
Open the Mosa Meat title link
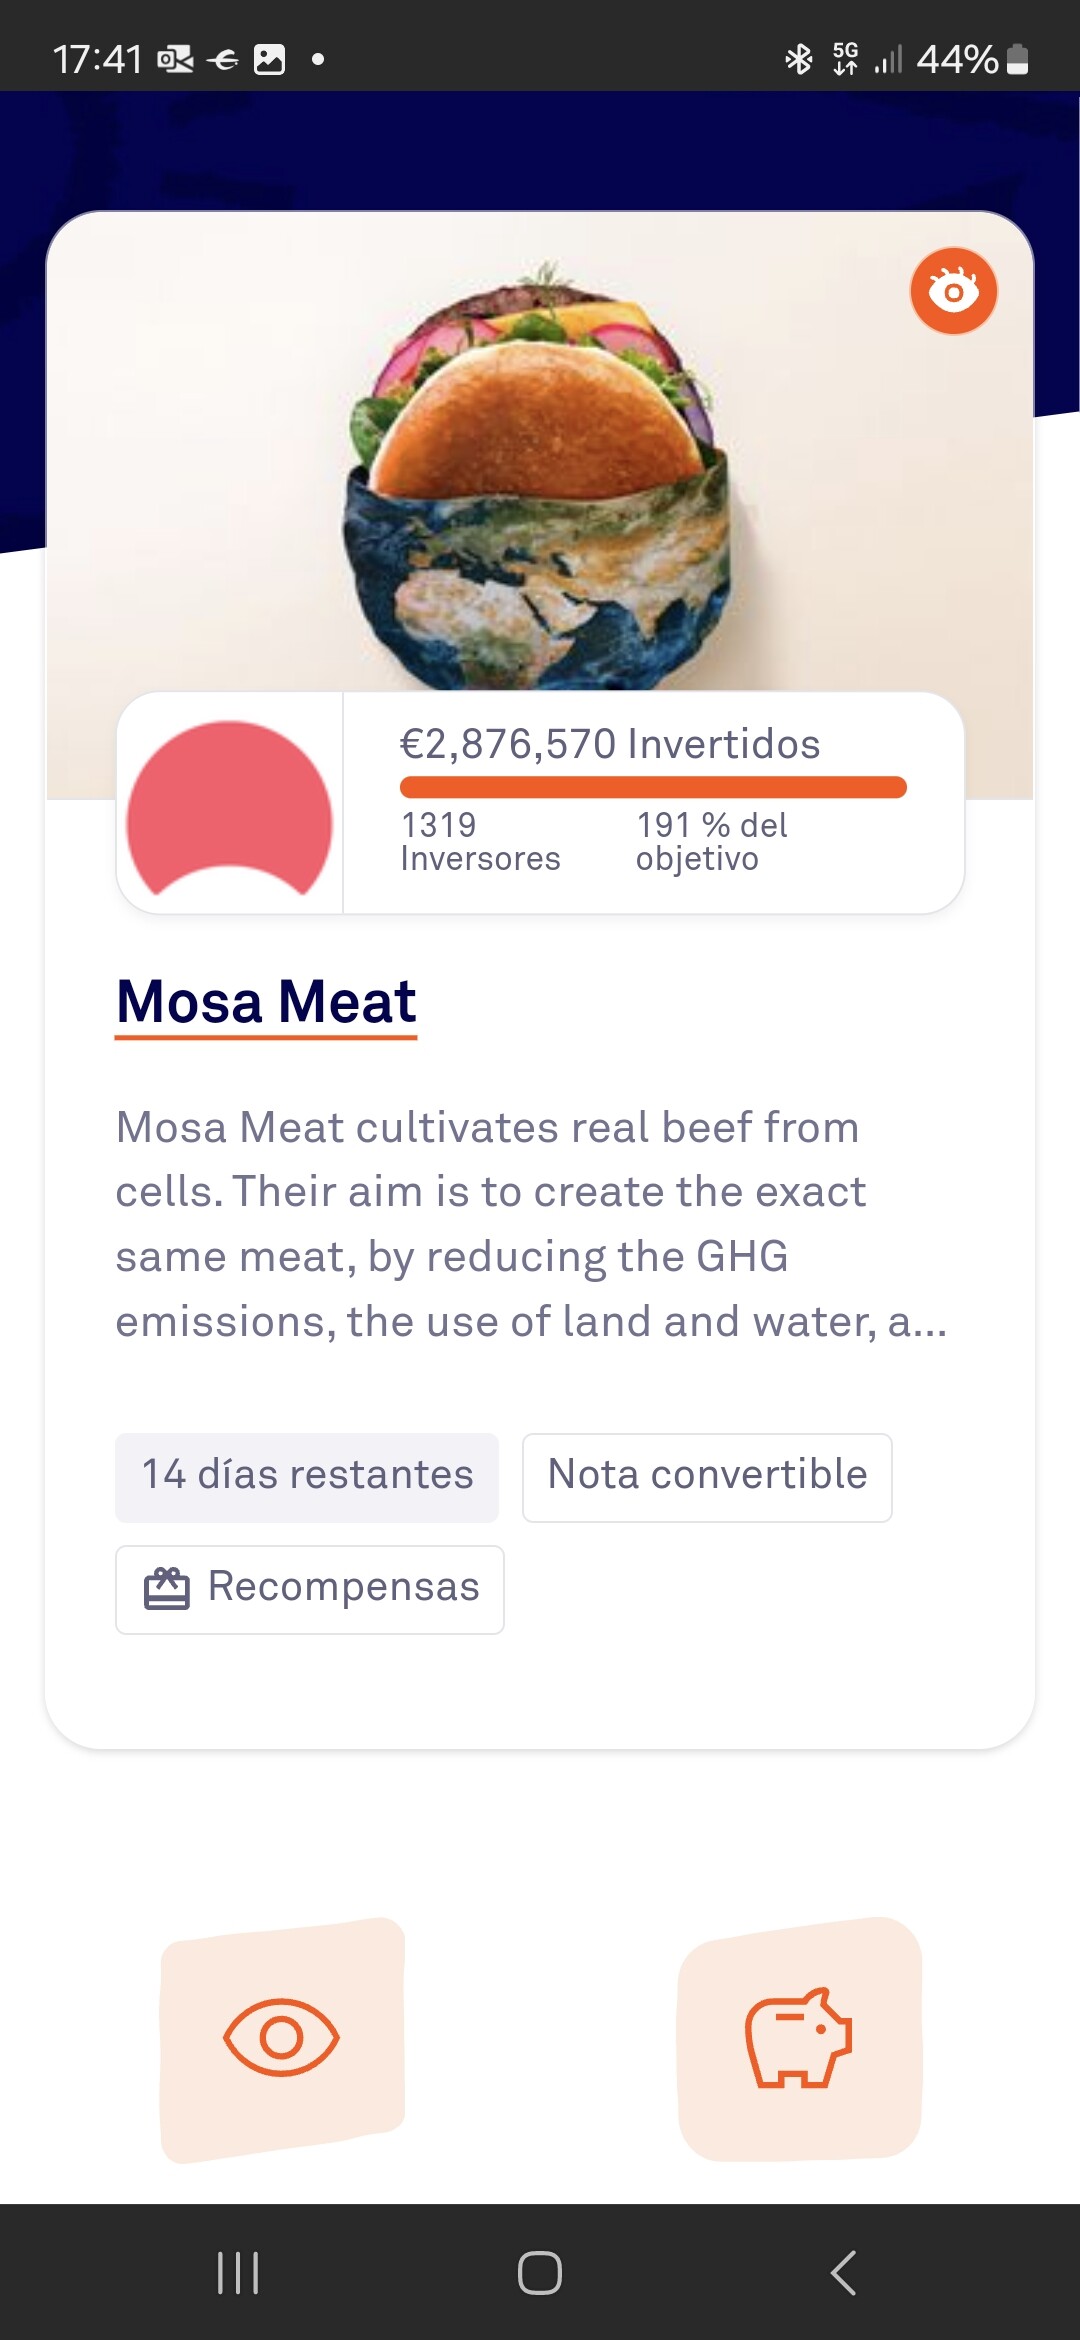pos(266,1002)
